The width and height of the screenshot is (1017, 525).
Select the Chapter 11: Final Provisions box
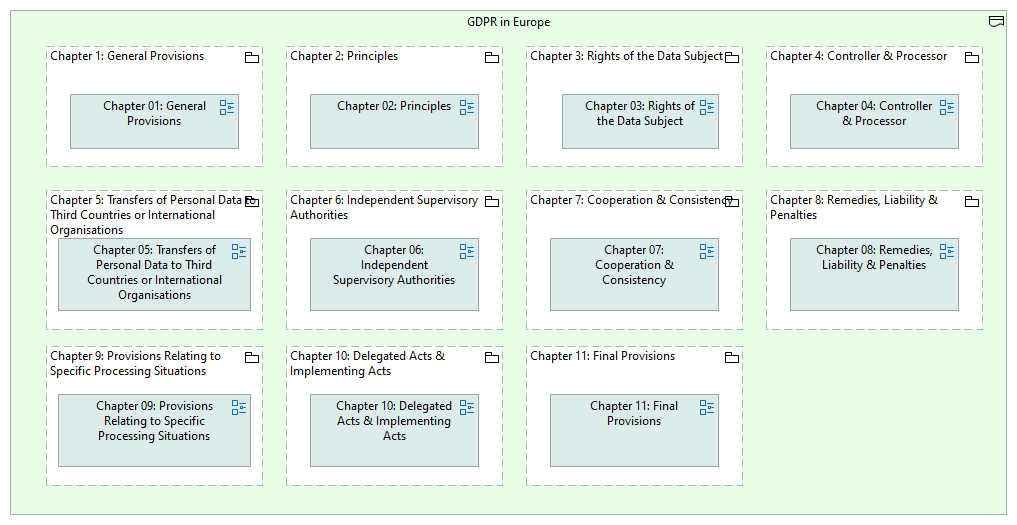[634, 444]
